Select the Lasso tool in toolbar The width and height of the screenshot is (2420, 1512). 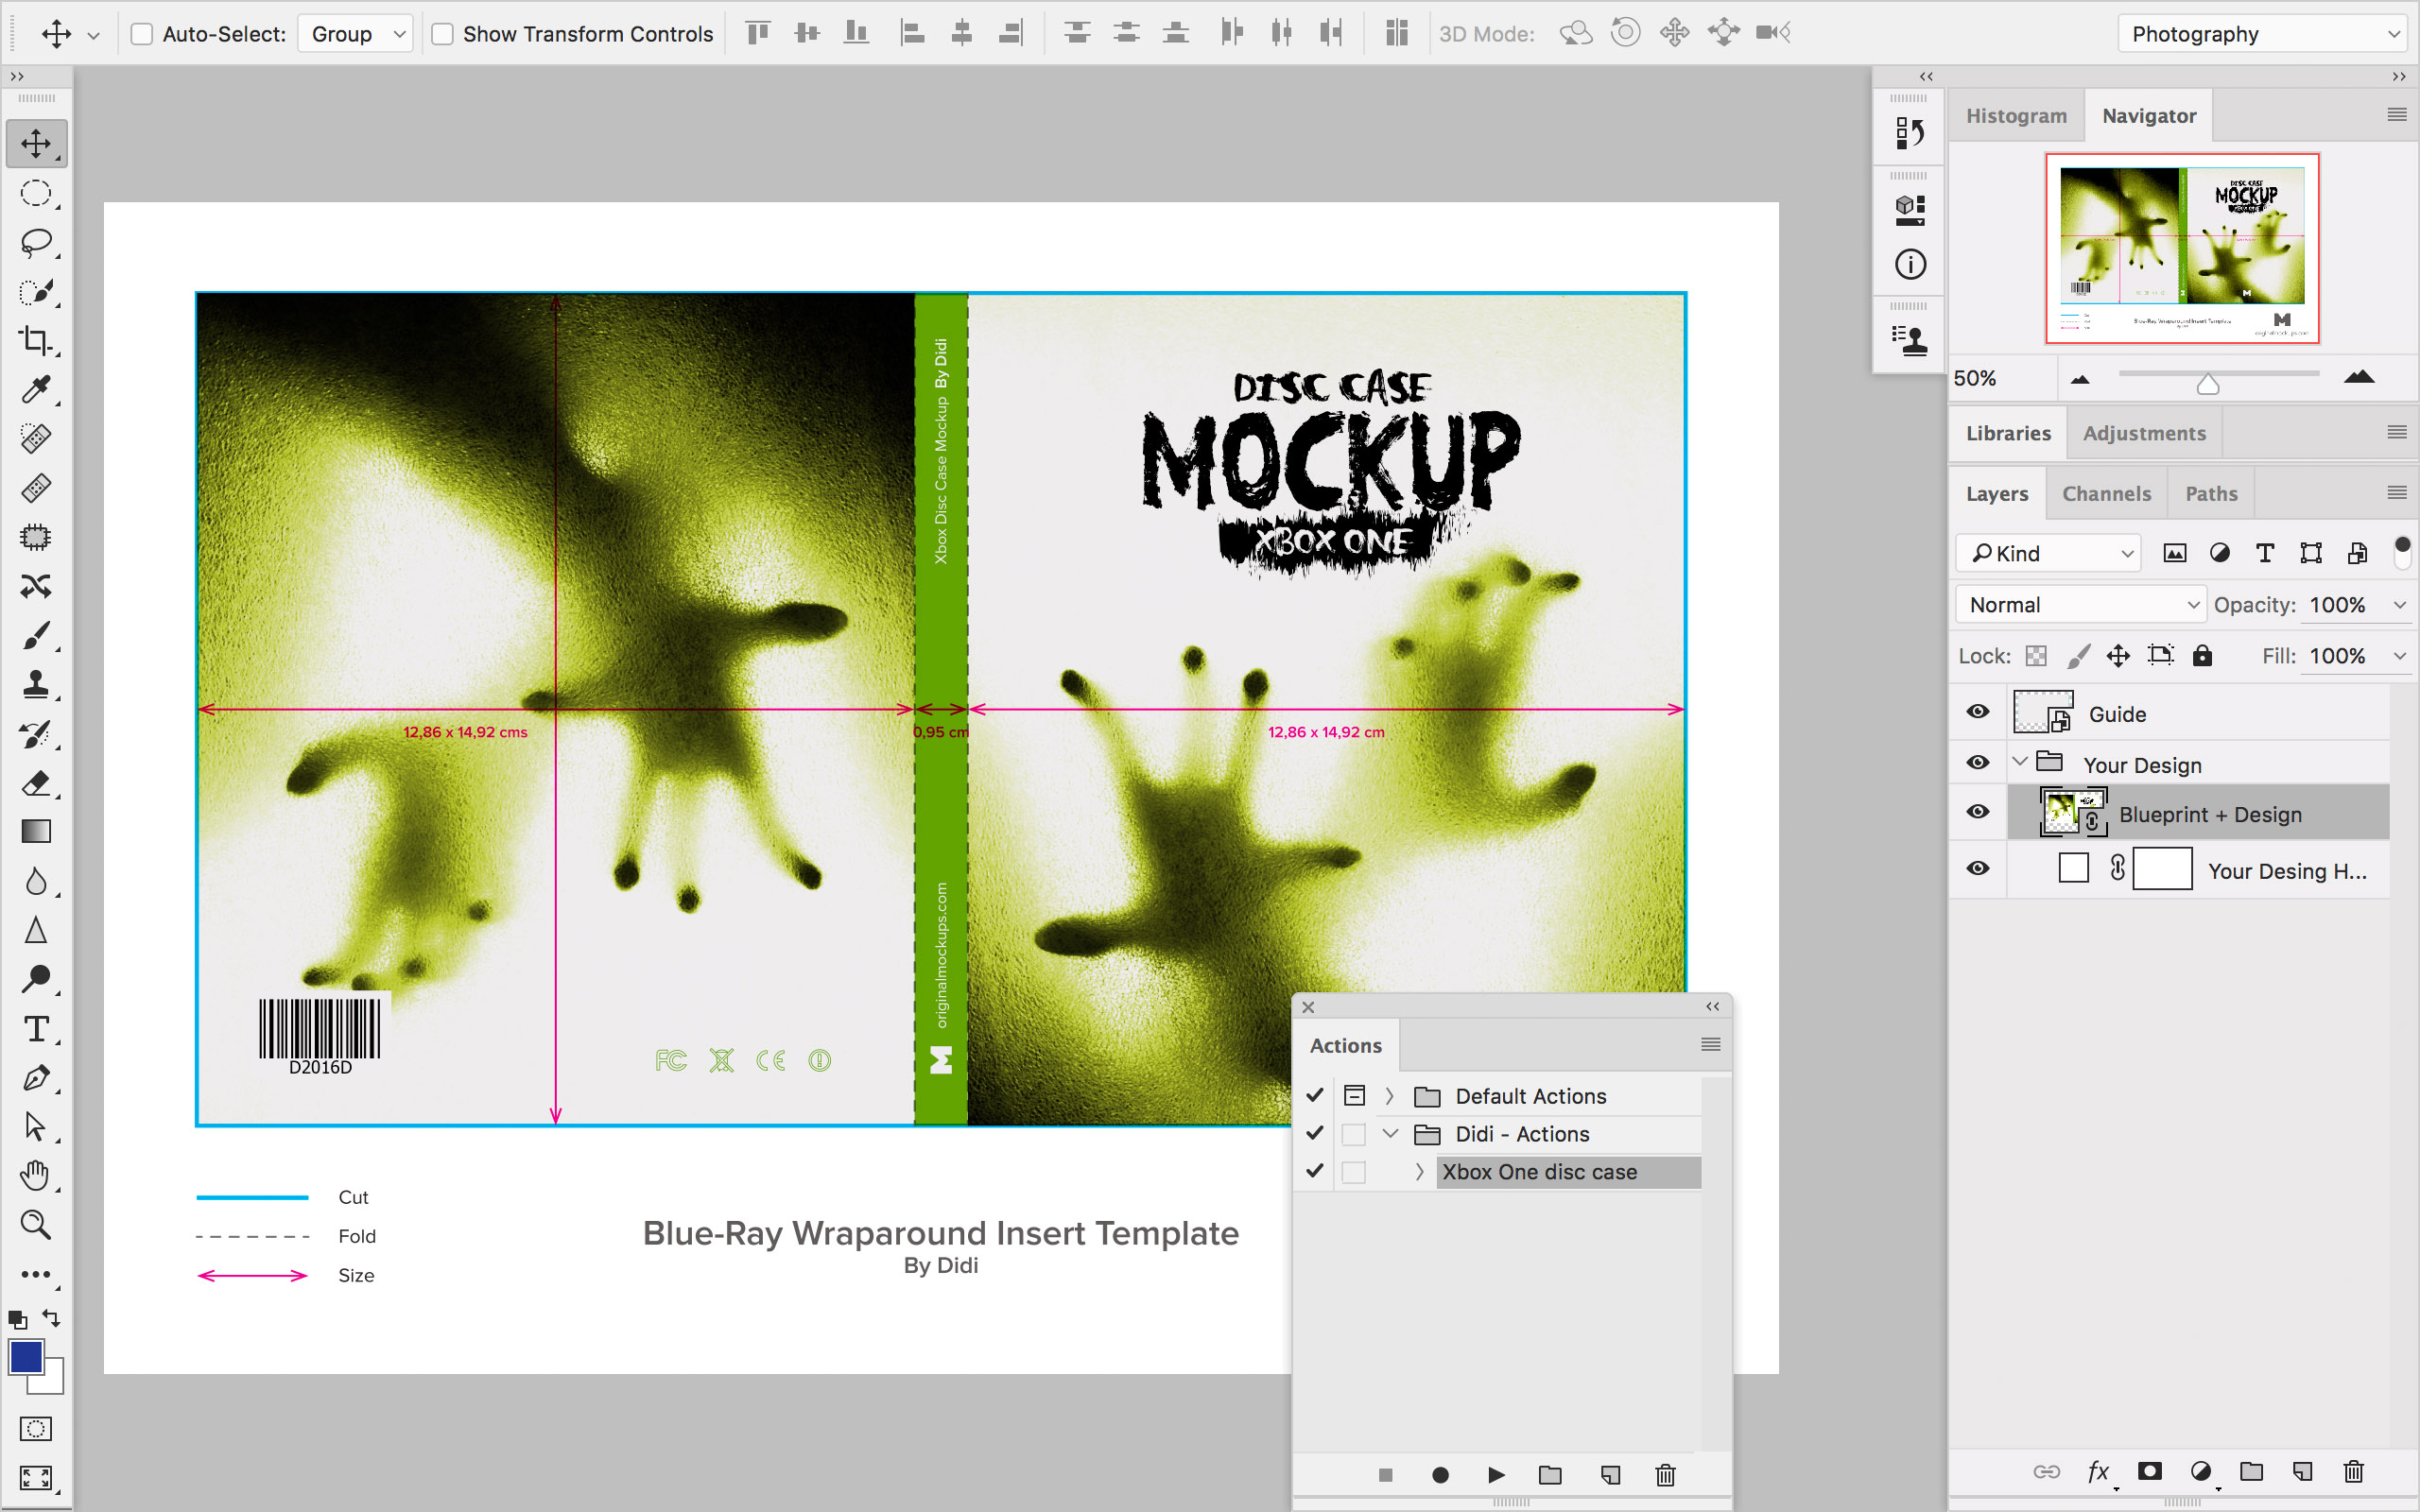click(x=39, y=240)
